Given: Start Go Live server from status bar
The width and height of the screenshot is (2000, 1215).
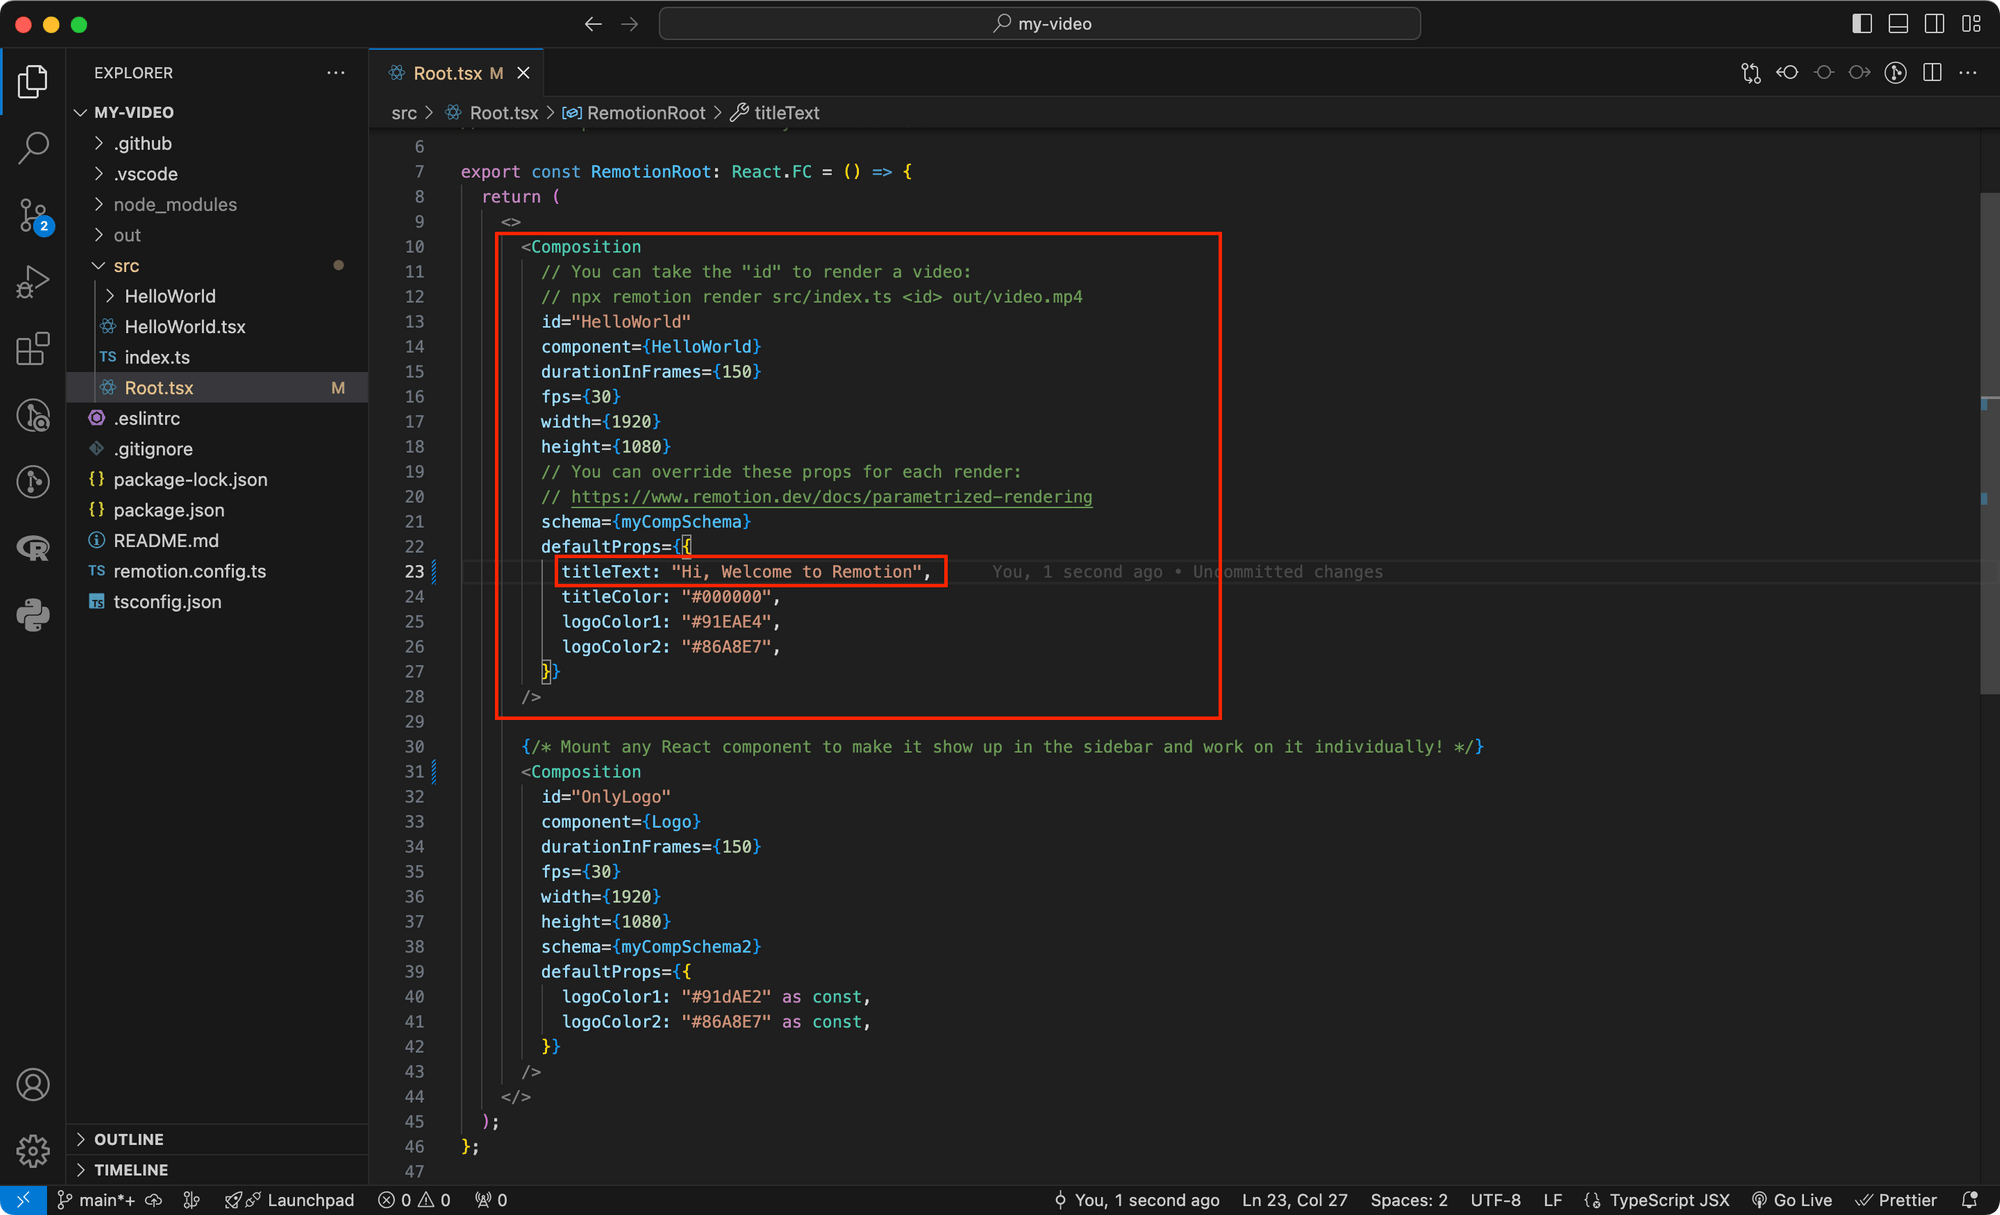Looking at the screenshot, I should tap(1792, 1200).
